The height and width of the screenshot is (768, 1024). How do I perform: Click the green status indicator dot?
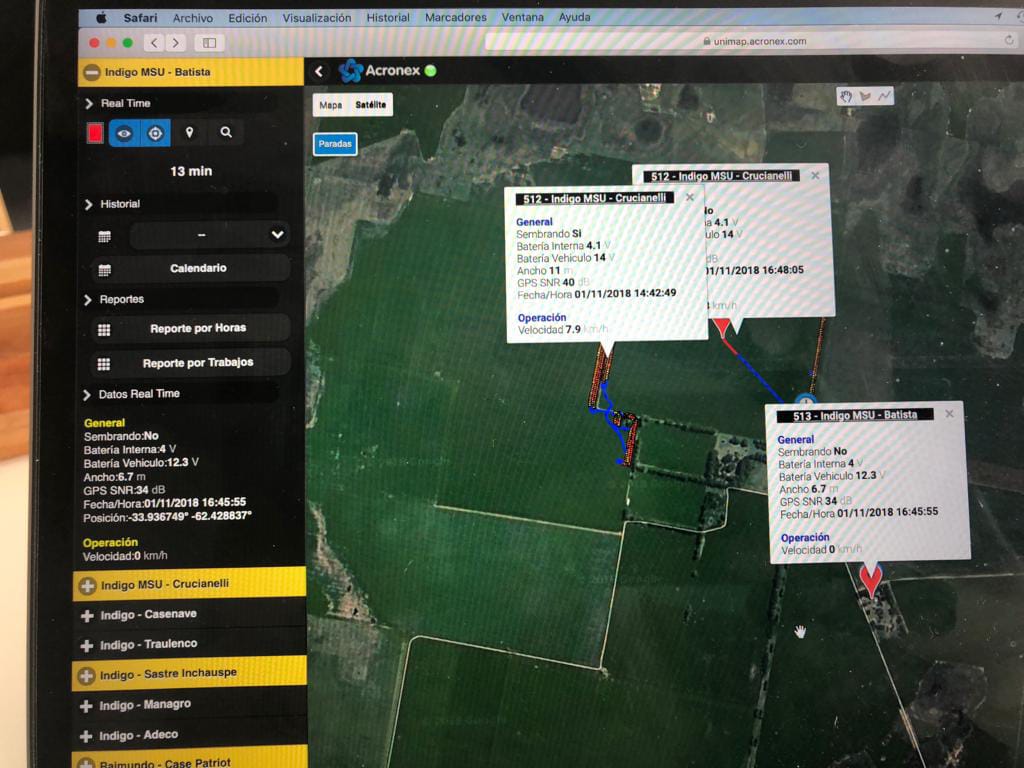430,71
